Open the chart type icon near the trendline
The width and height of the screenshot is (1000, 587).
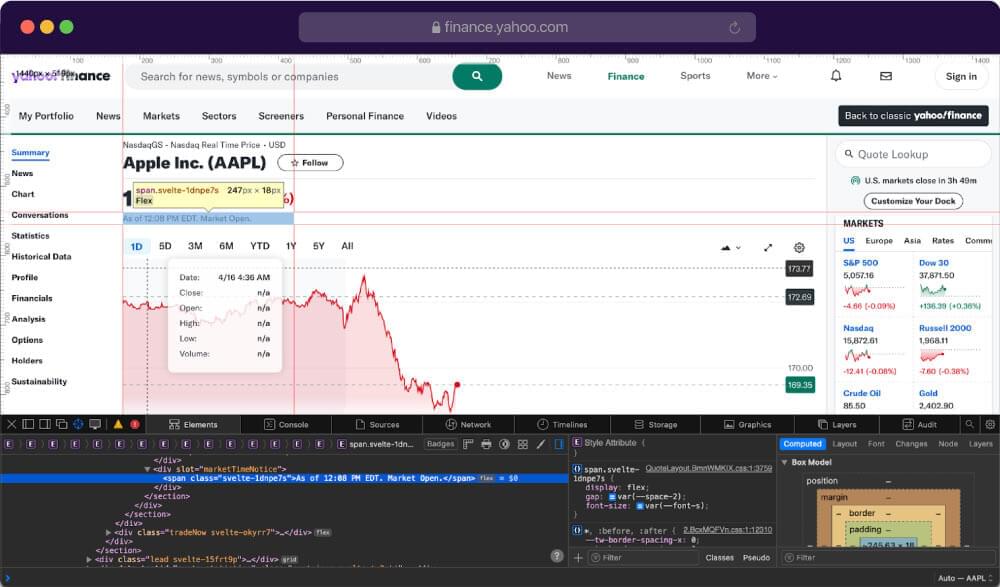click(x=728, y=247)
